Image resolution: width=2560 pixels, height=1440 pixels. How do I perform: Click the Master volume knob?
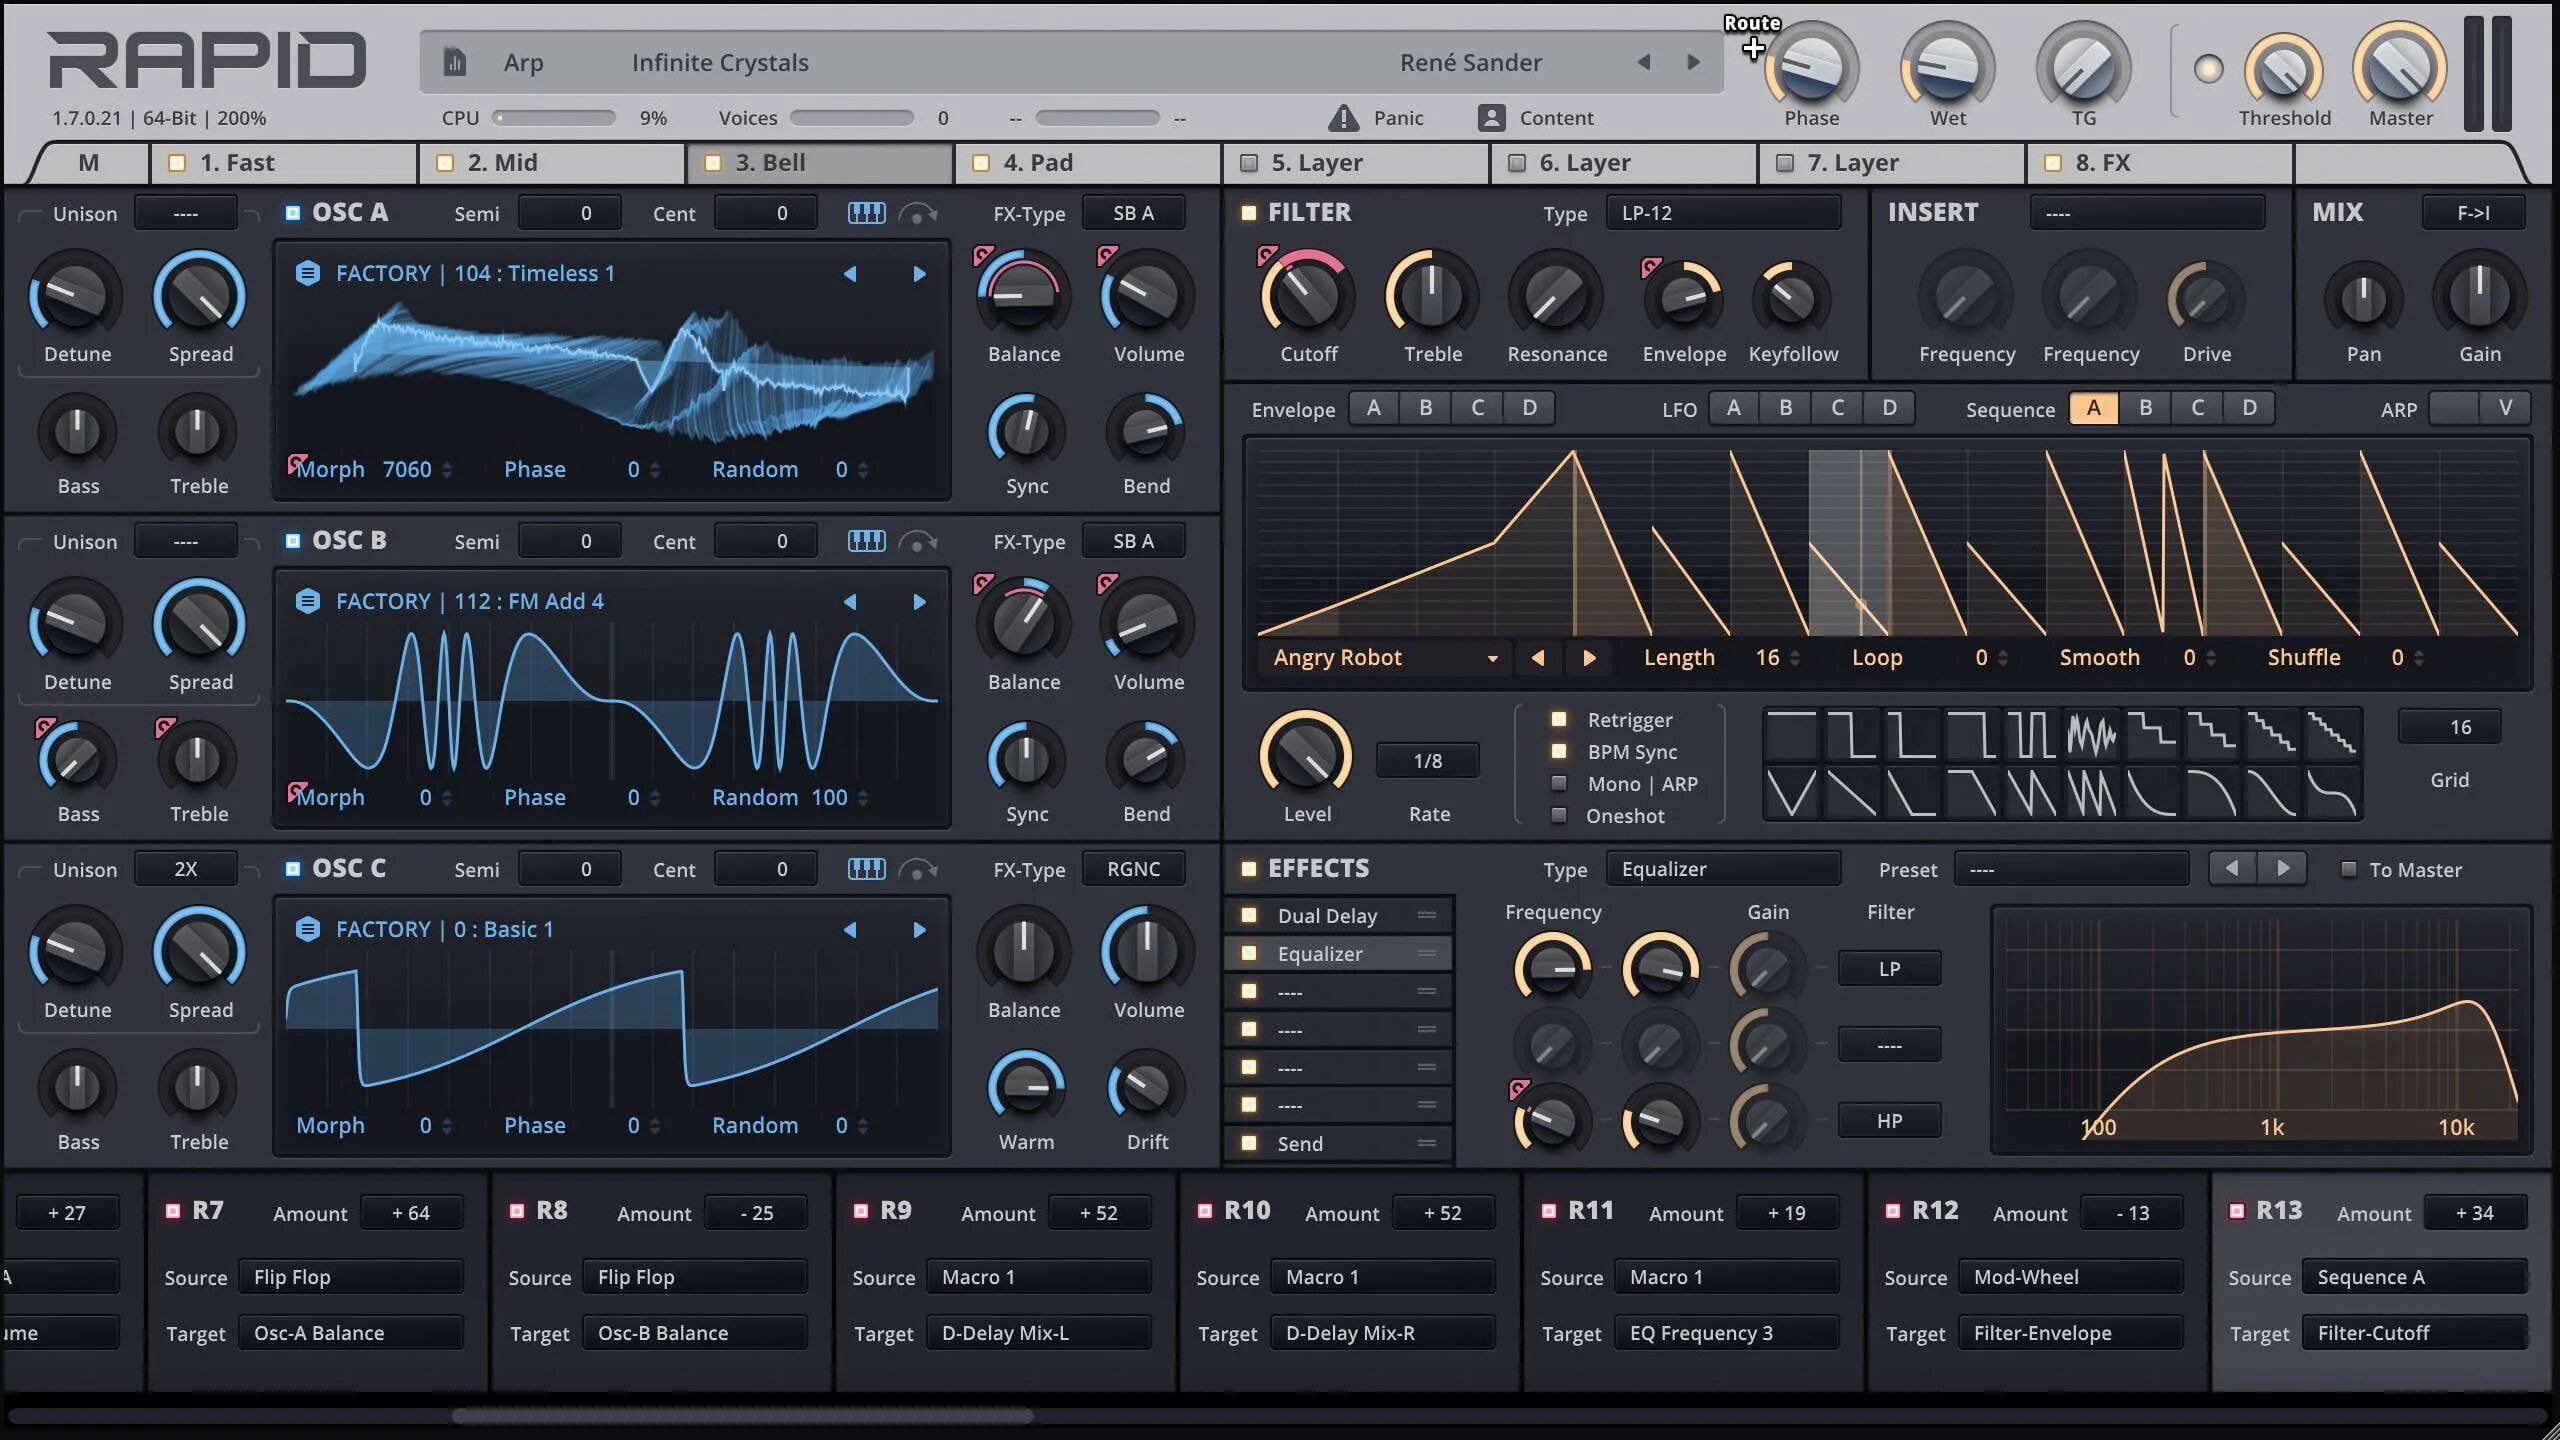(2400, 68)
